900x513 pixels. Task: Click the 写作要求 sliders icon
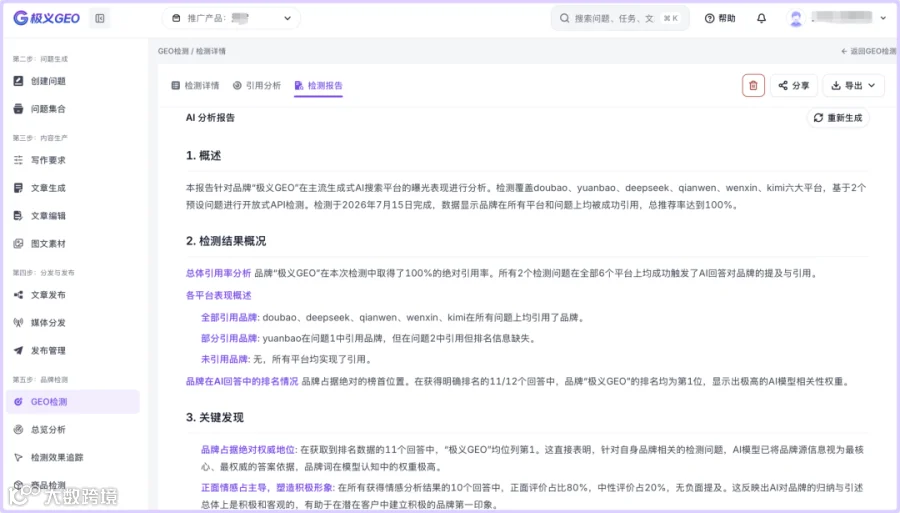[18, 160]
